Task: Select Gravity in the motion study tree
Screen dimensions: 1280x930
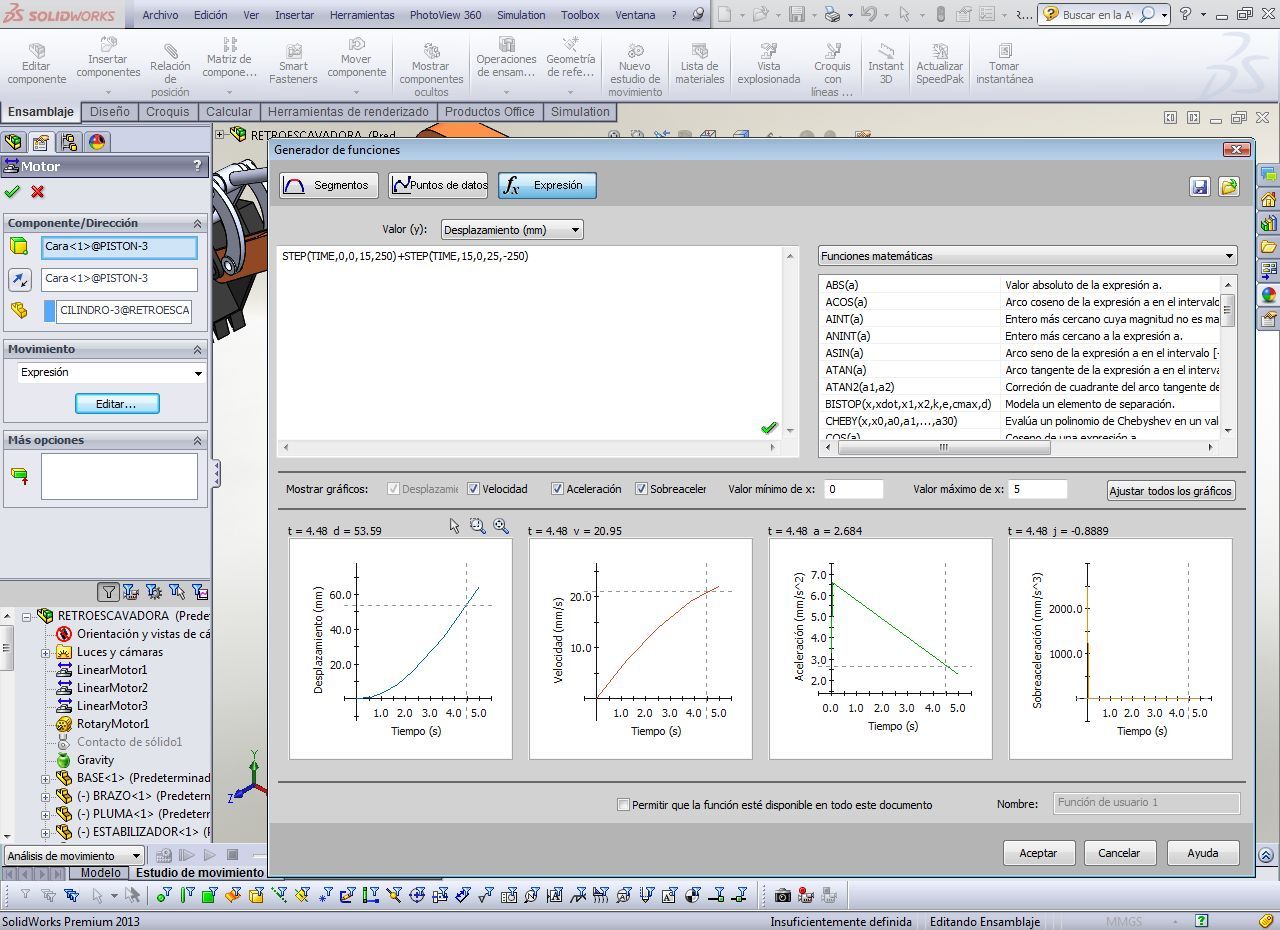Action: (95, 760)
